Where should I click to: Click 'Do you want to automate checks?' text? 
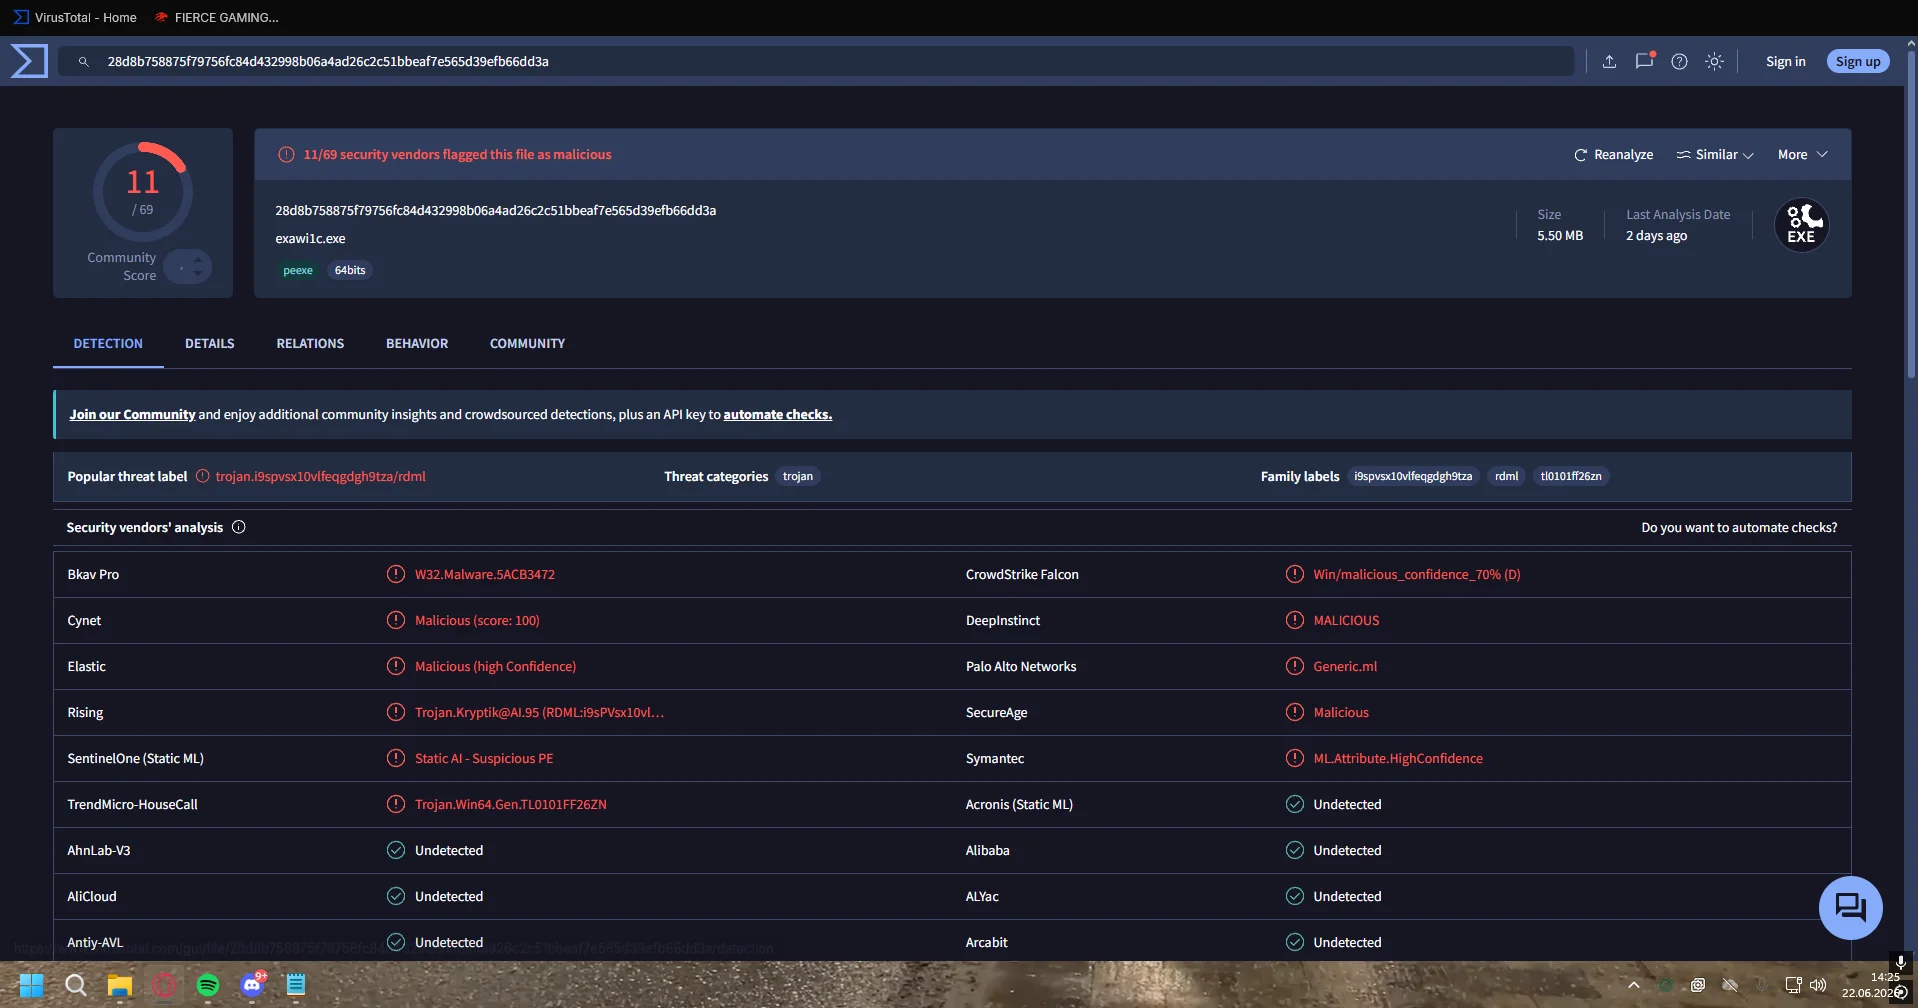click(x=1739, y=527)
